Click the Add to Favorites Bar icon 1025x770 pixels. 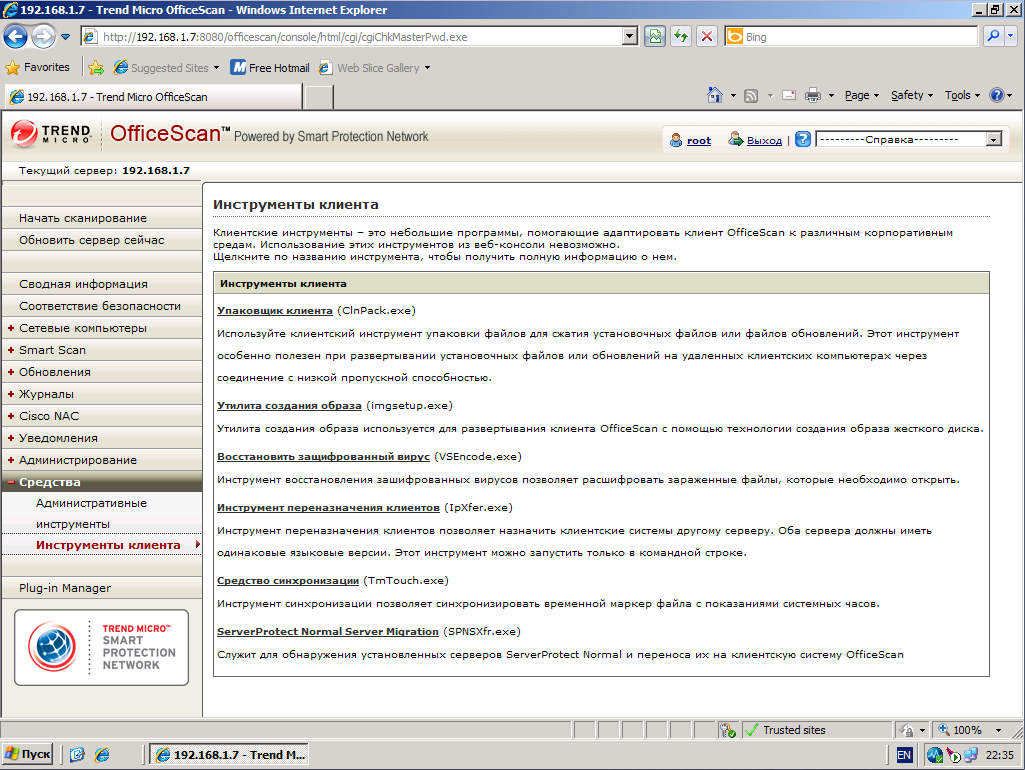(x=96, y=67)
